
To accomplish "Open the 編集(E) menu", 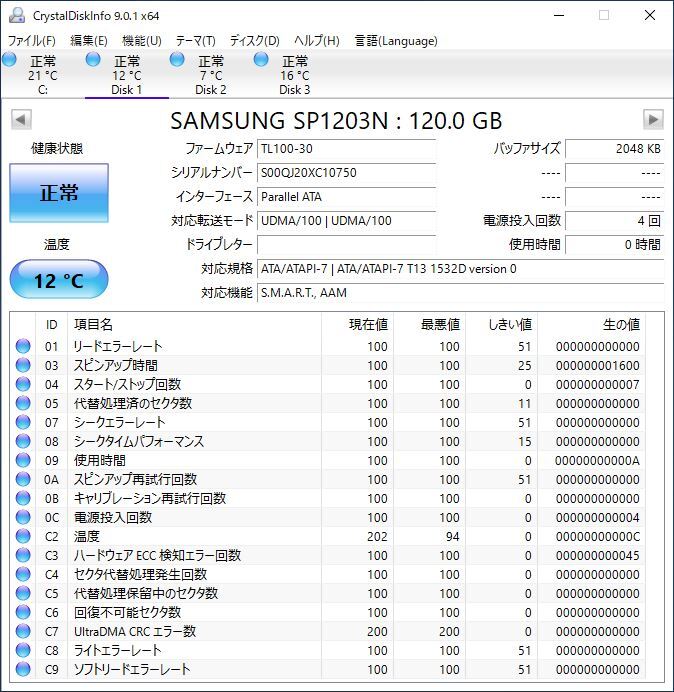I will (x=89, y=41).
